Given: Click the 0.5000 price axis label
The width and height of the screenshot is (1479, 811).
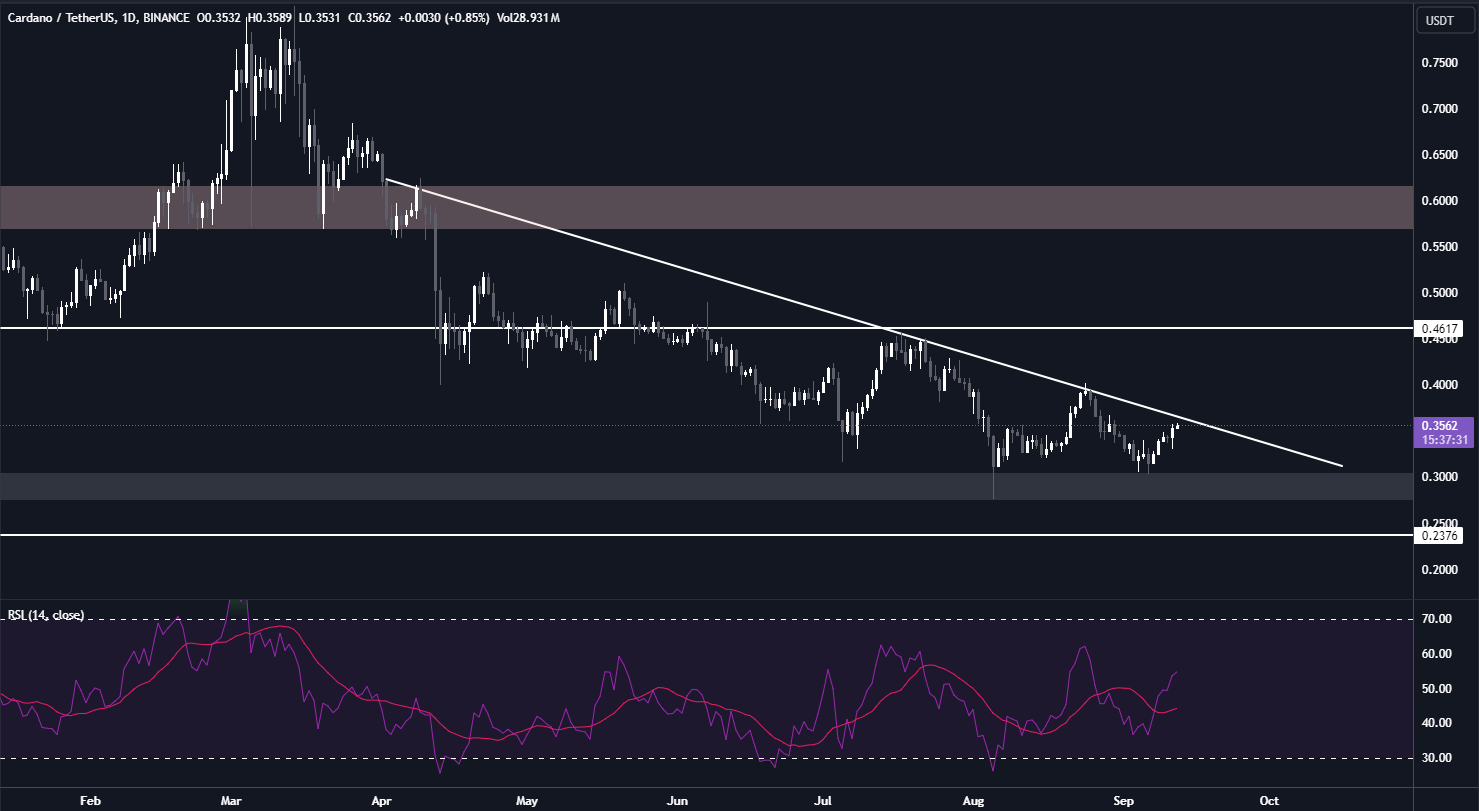Looking at the screenshot, I should (x=1440, y=293).
